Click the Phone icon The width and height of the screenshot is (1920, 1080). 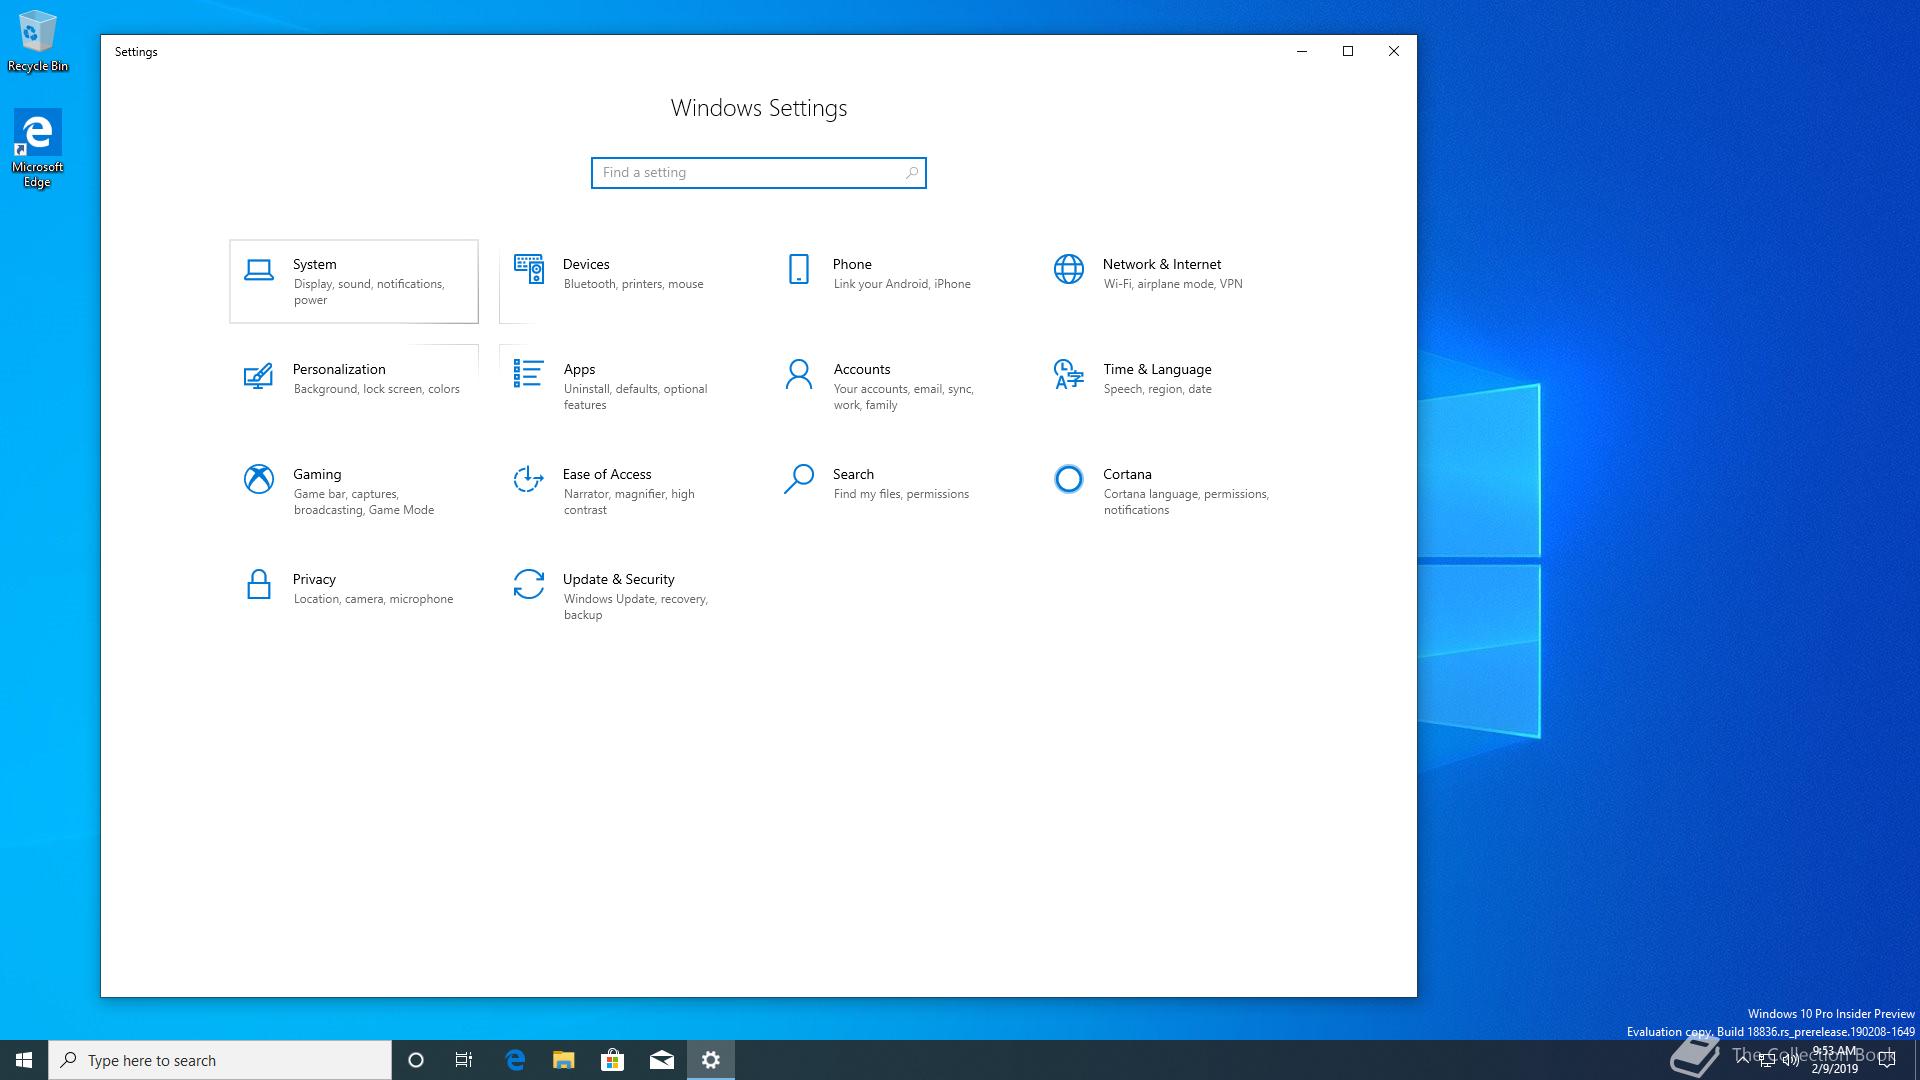(x=799, y=269)
